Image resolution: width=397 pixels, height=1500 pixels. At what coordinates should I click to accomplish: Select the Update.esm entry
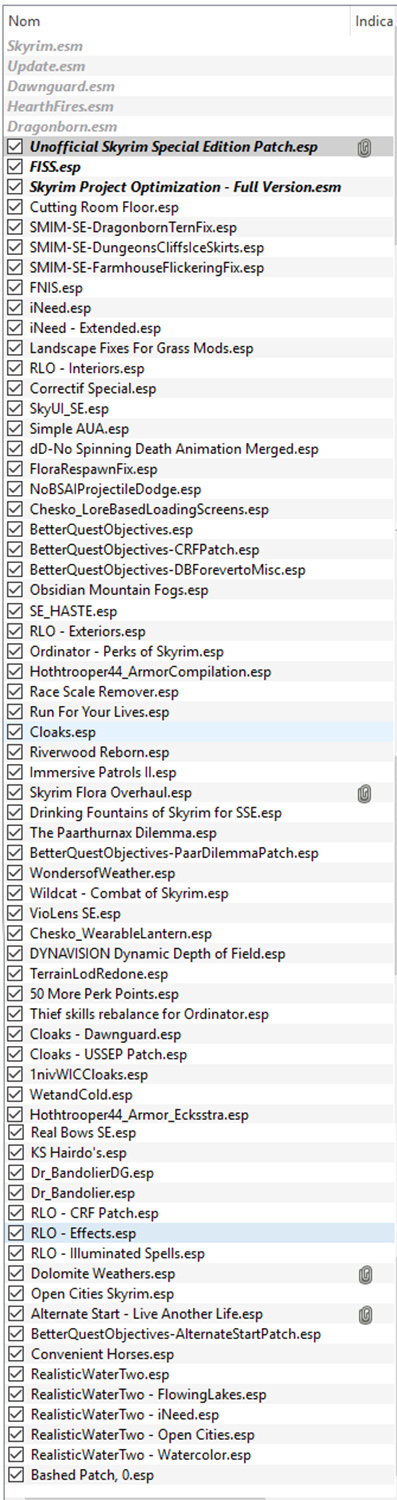pos(46,66)
